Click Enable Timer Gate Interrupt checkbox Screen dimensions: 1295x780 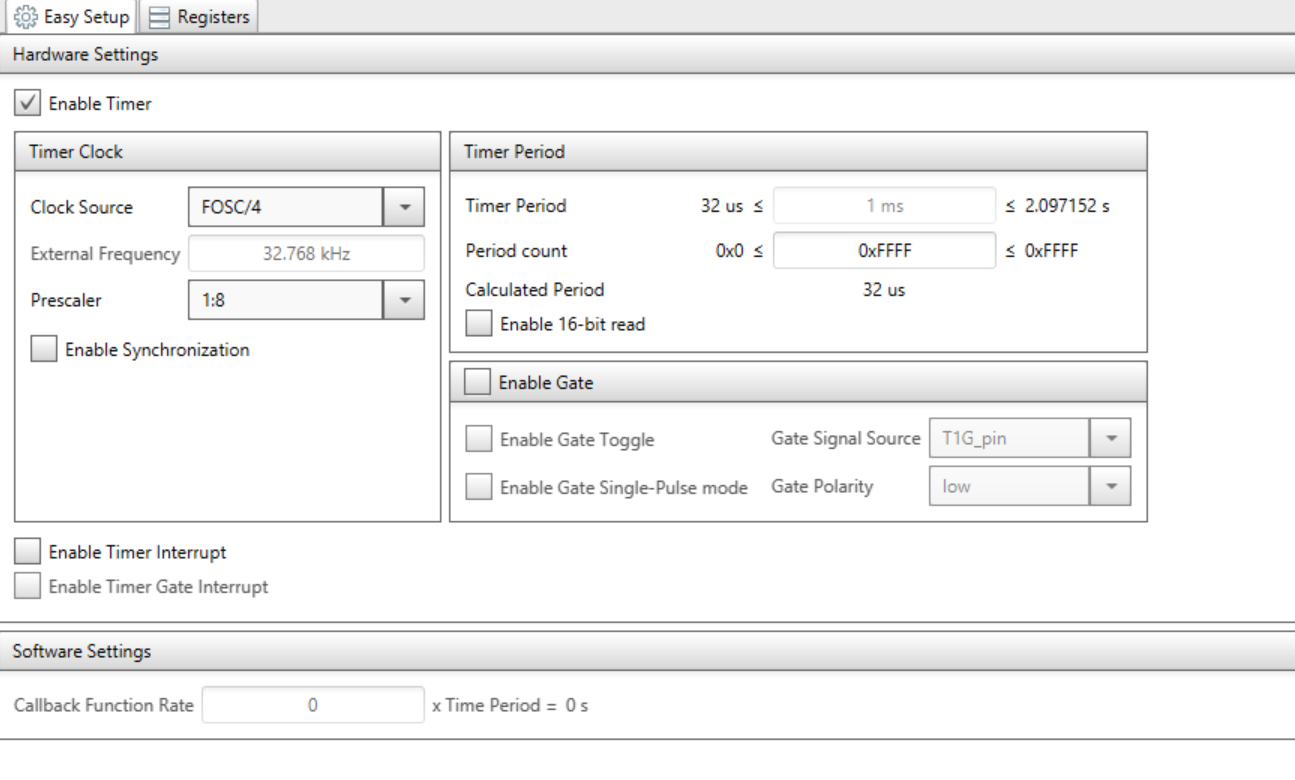click(30, 587)
